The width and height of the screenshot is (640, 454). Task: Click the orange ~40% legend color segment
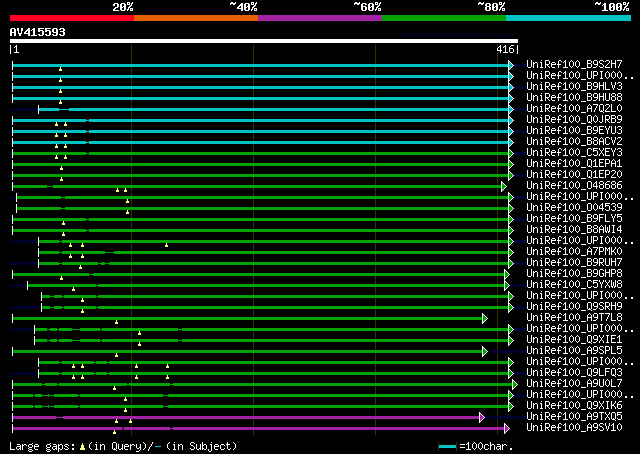(195, 17)
